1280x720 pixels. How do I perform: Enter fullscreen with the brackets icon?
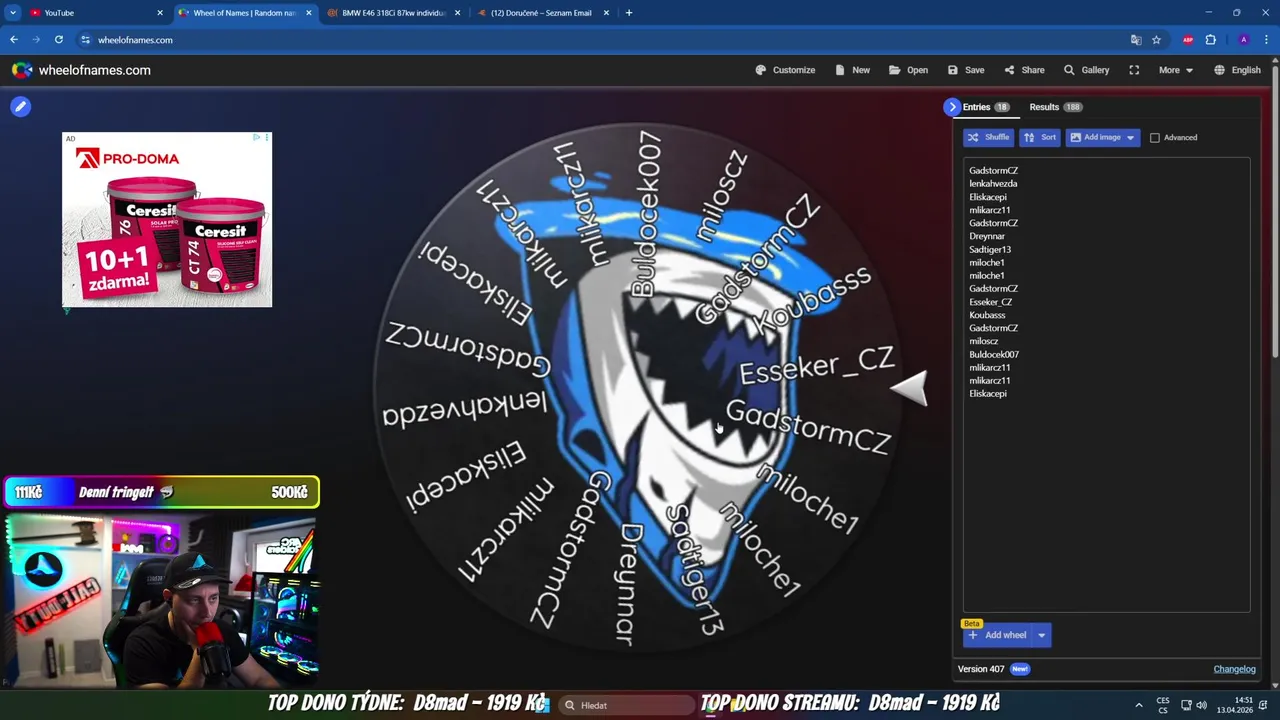(x=1134, y=70)
